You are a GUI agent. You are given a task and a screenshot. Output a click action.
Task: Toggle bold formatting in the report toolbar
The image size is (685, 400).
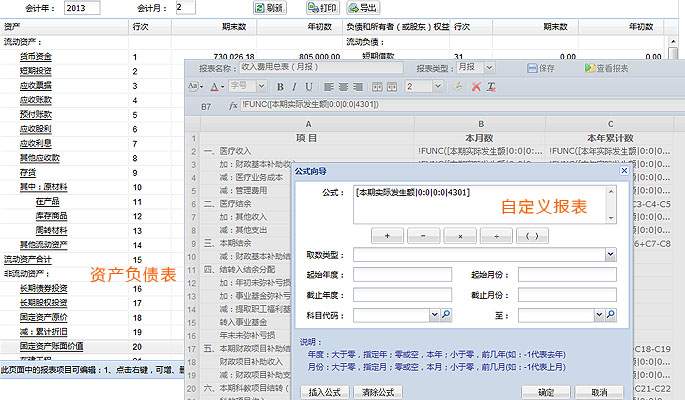(280, 87)
